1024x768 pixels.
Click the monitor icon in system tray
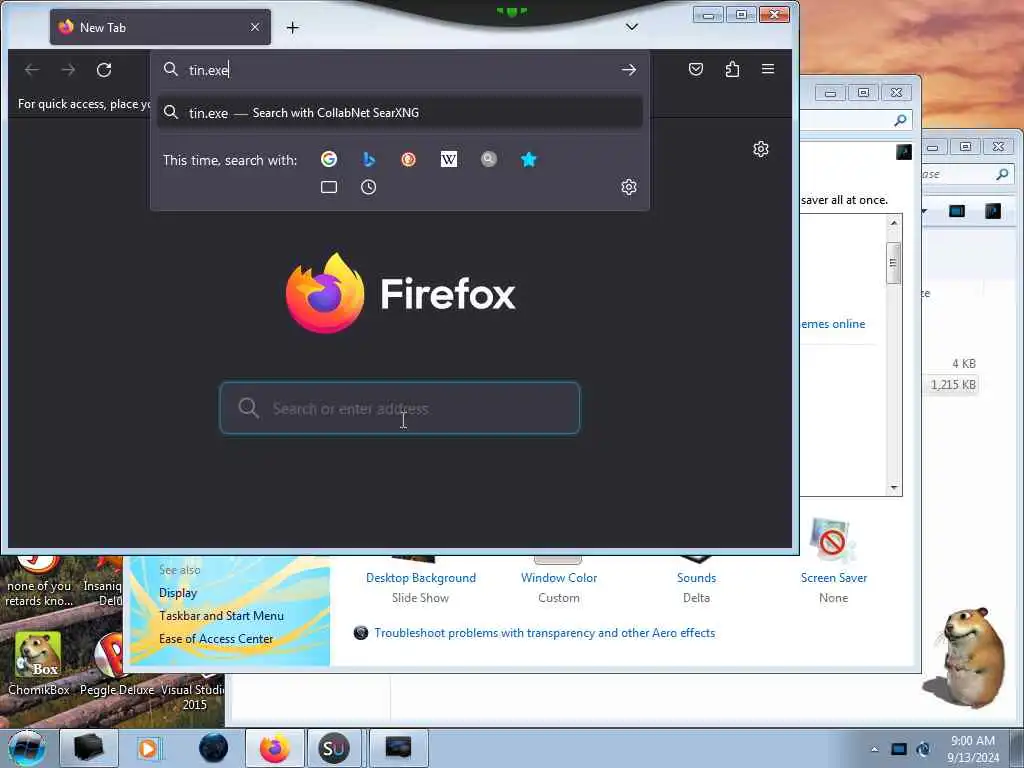coord(899,749)
